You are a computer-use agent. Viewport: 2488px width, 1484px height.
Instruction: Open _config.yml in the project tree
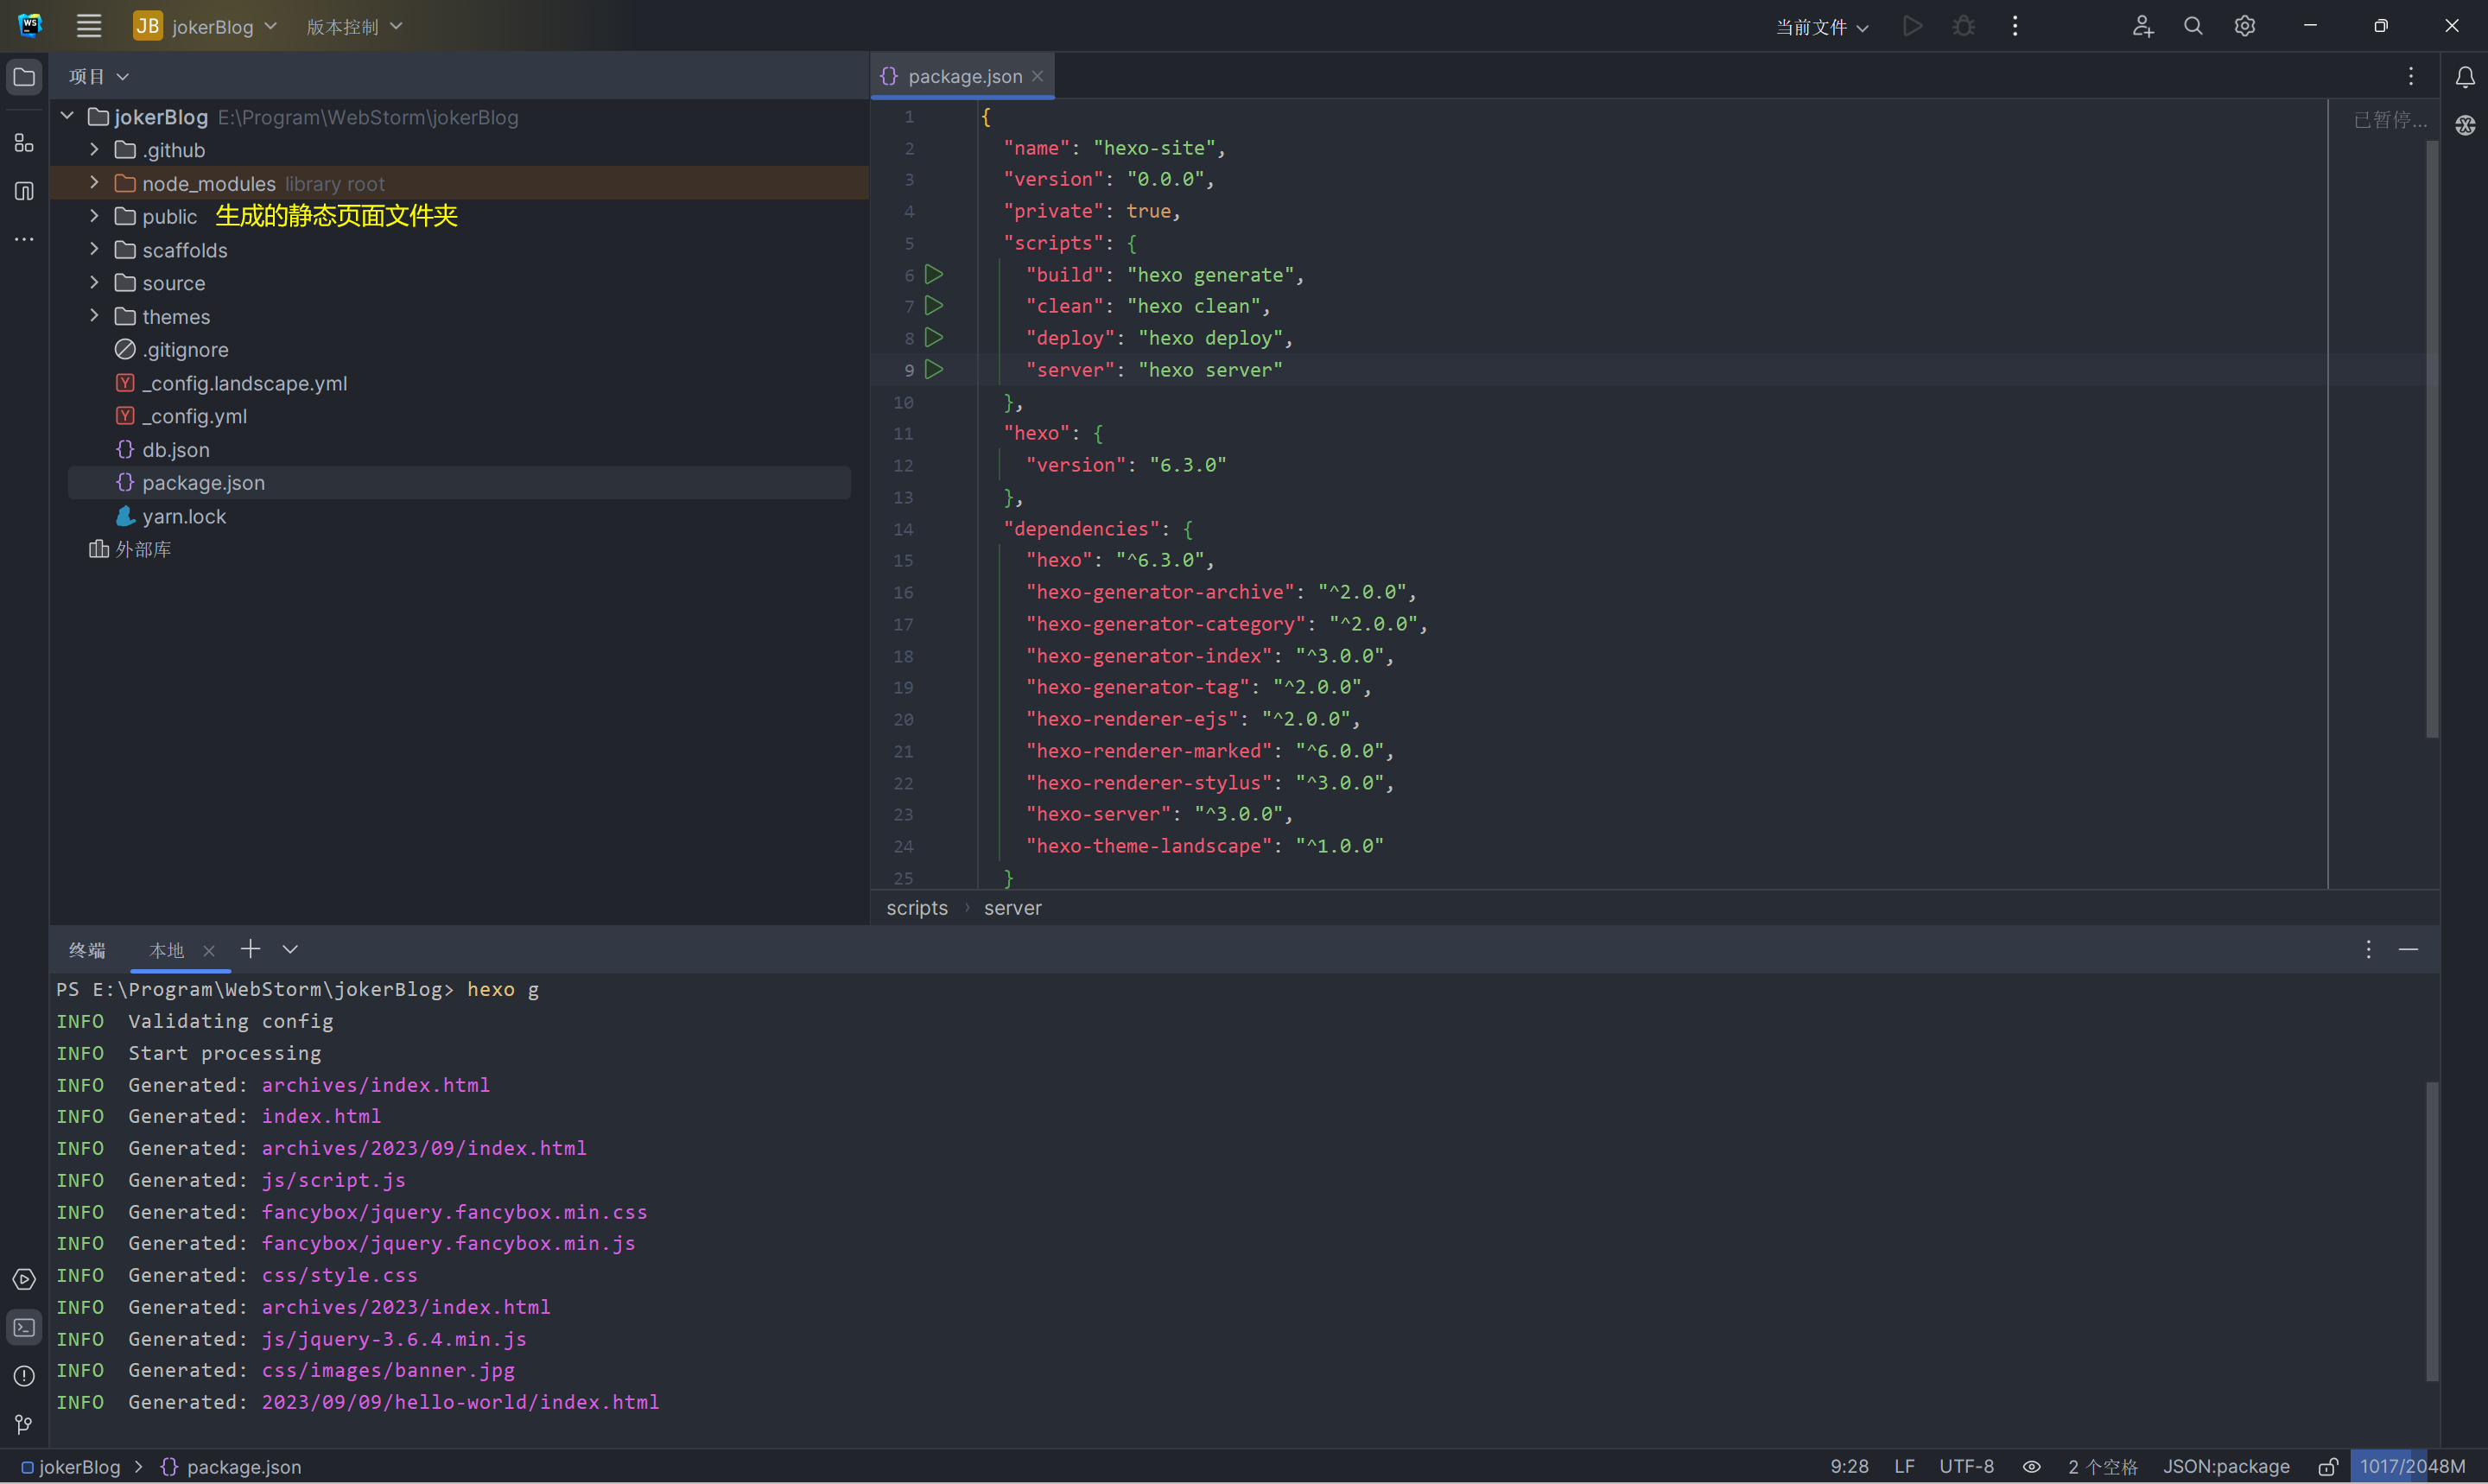(194, 416)
